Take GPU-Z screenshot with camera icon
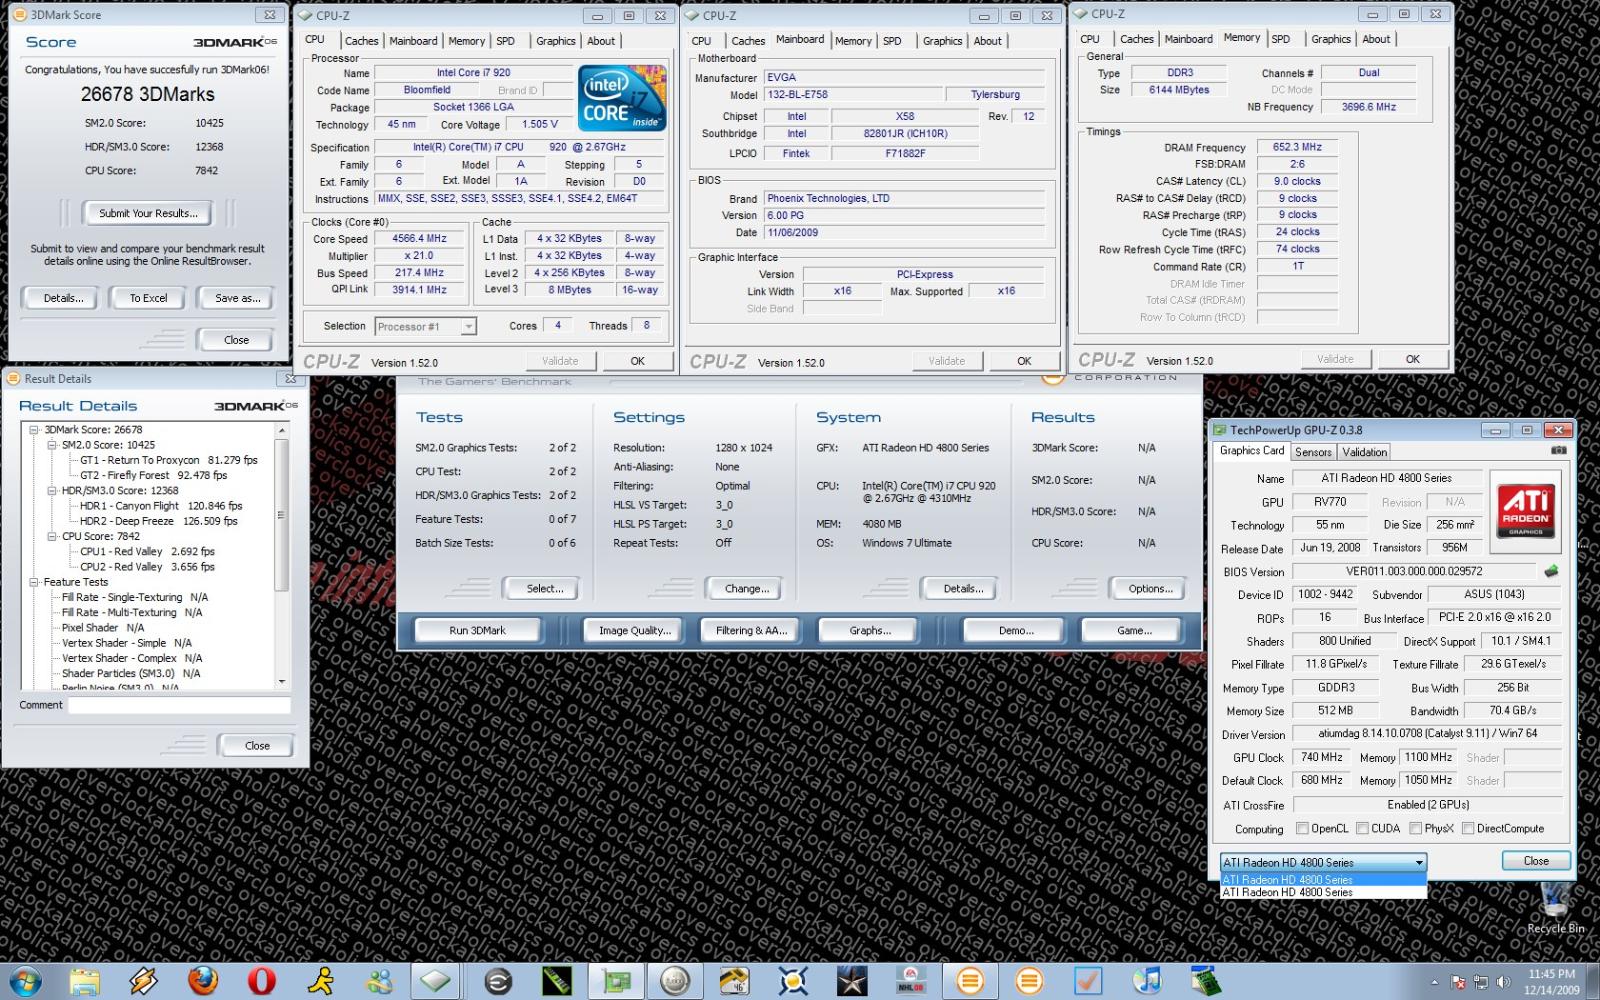Screen dimensions: 1600x1000 pyautogui.click(x=1558, y=451)
